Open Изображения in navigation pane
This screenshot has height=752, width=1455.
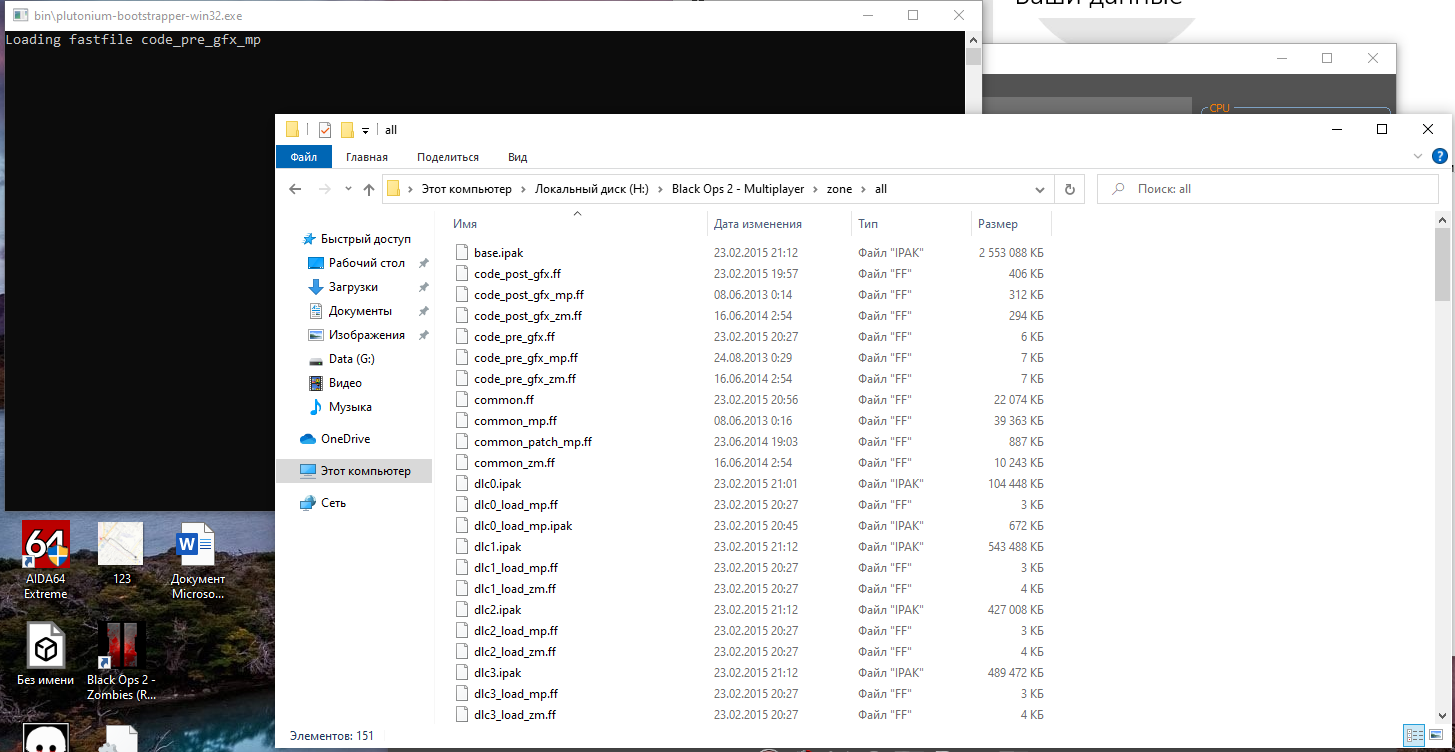(x=366, y=335)
